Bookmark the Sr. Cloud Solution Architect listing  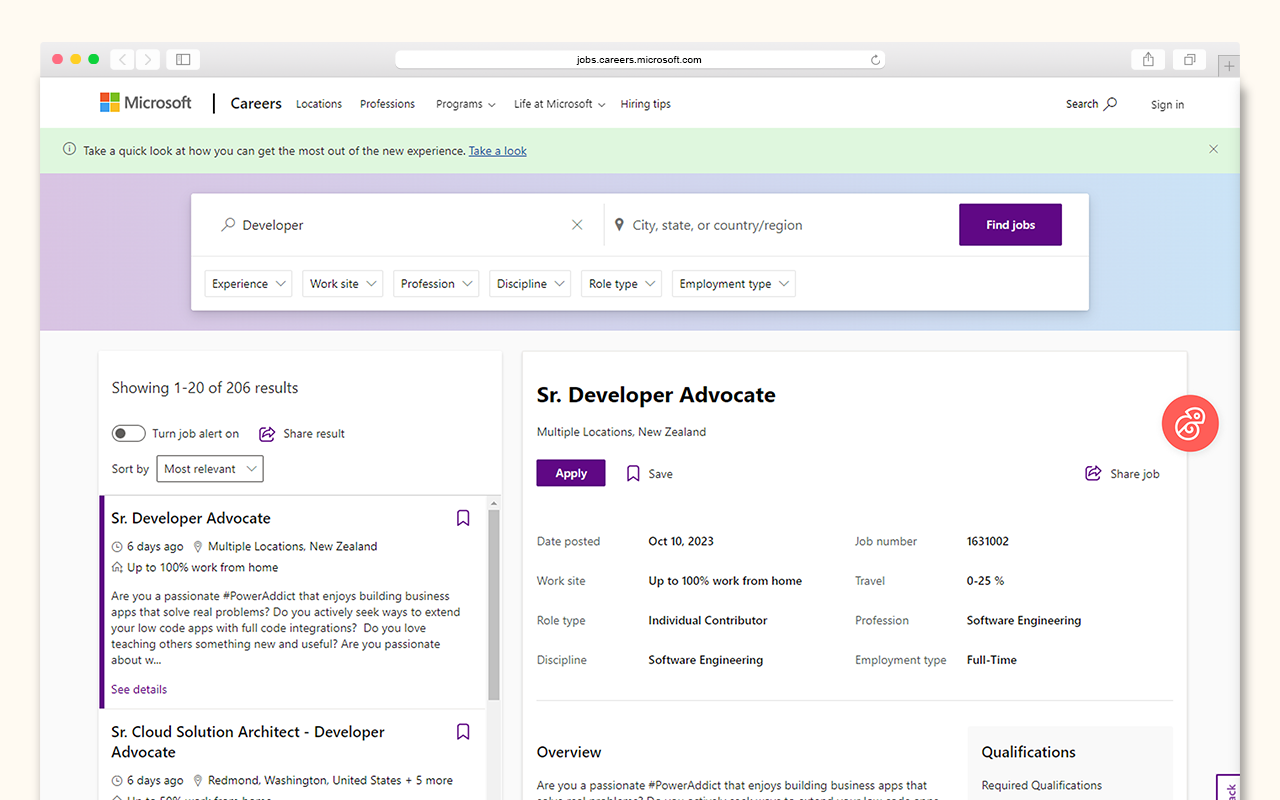pyautogui.click(x=463, y=732)
